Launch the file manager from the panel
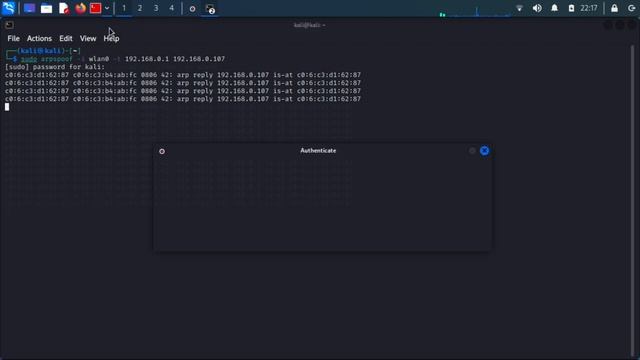 (x=47, y=9)
